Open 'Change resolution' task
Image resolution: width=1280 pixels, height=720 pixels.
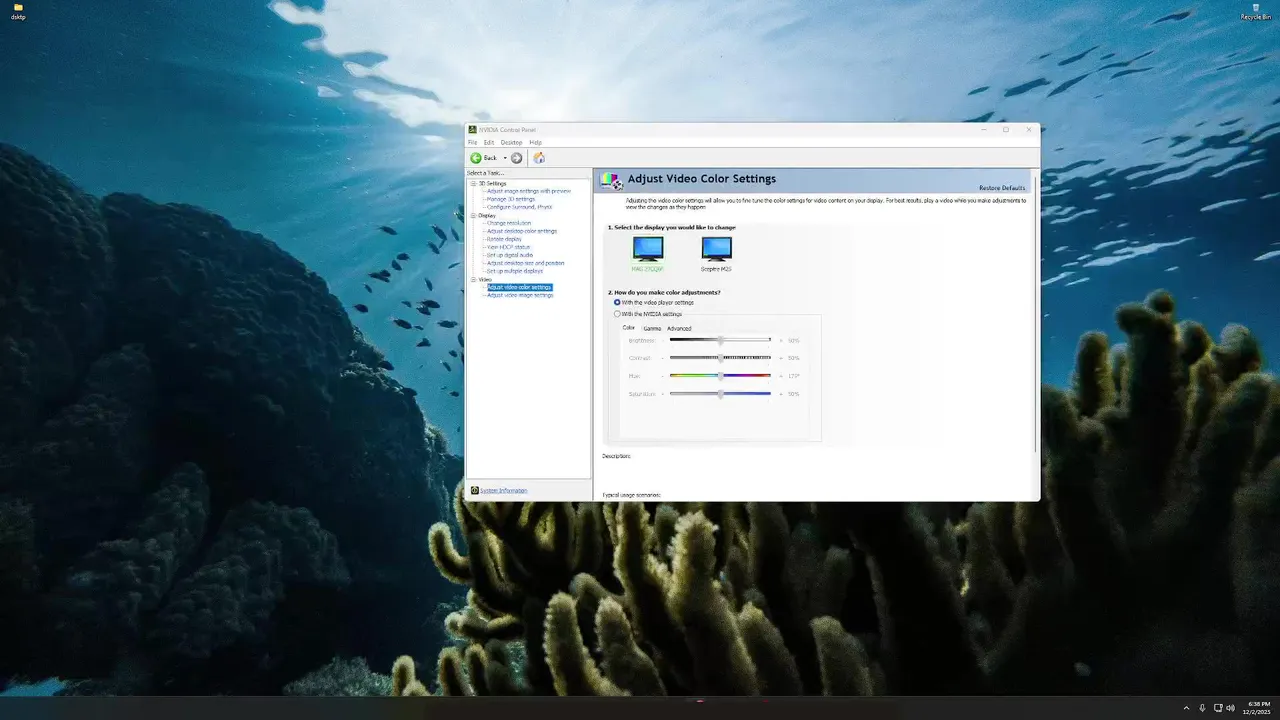pos(509,223)
